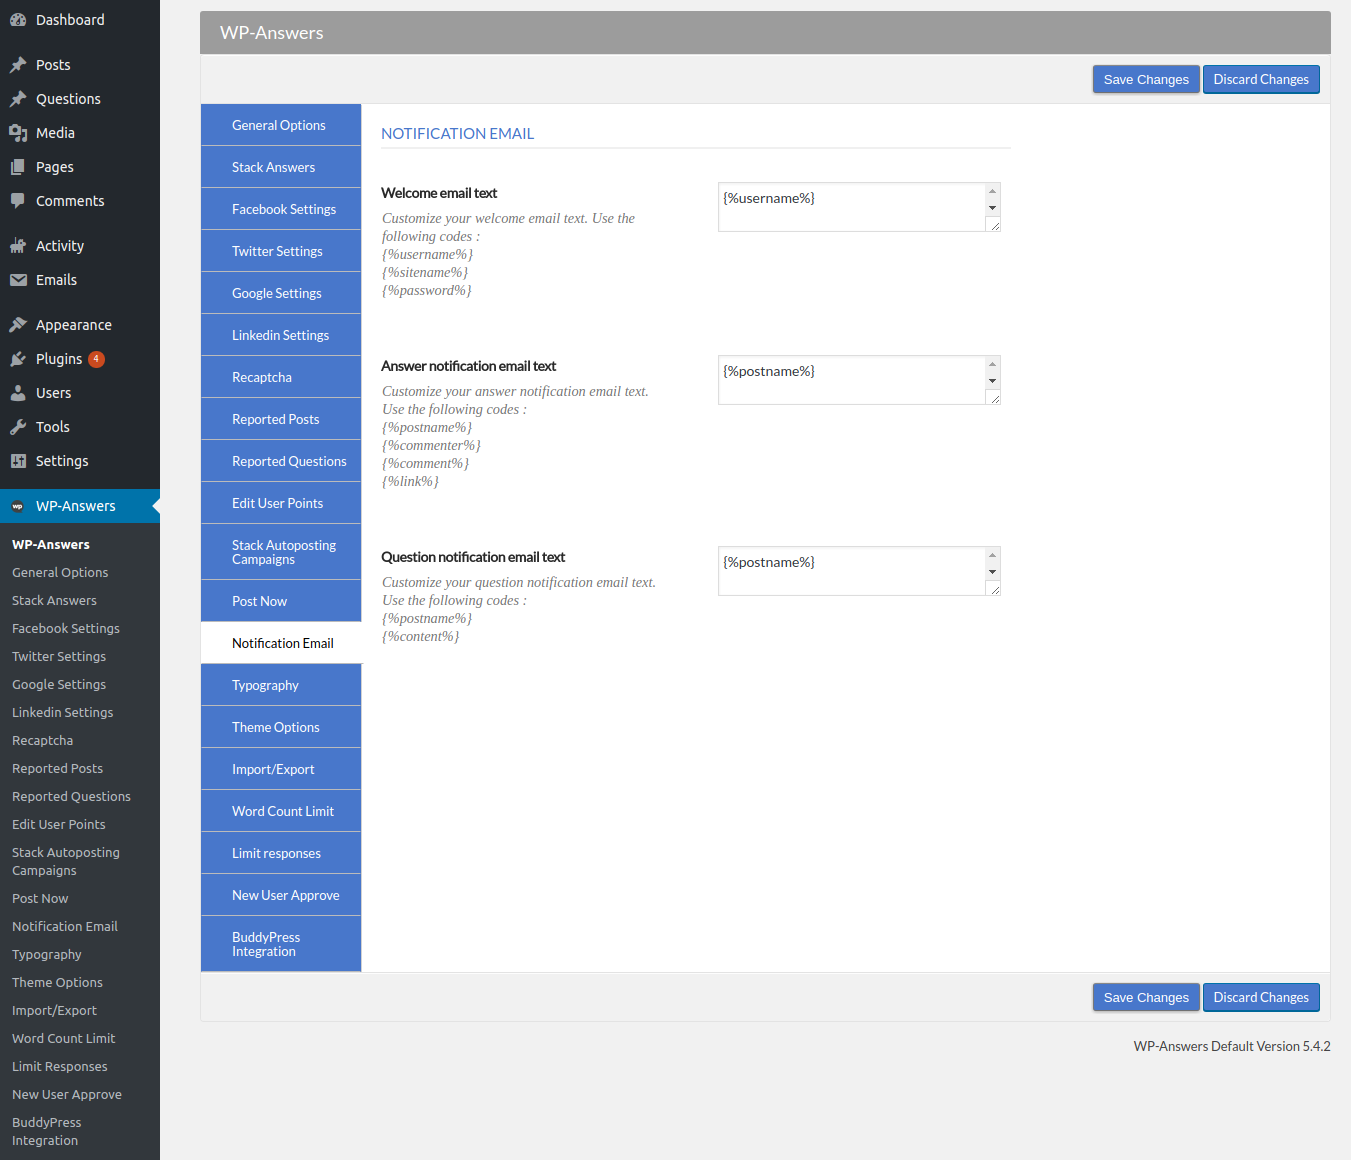Screen dimensions: 1351x1160
Task: Open Limit Responses in sidebar submenu
Action: pos(60,1067)
